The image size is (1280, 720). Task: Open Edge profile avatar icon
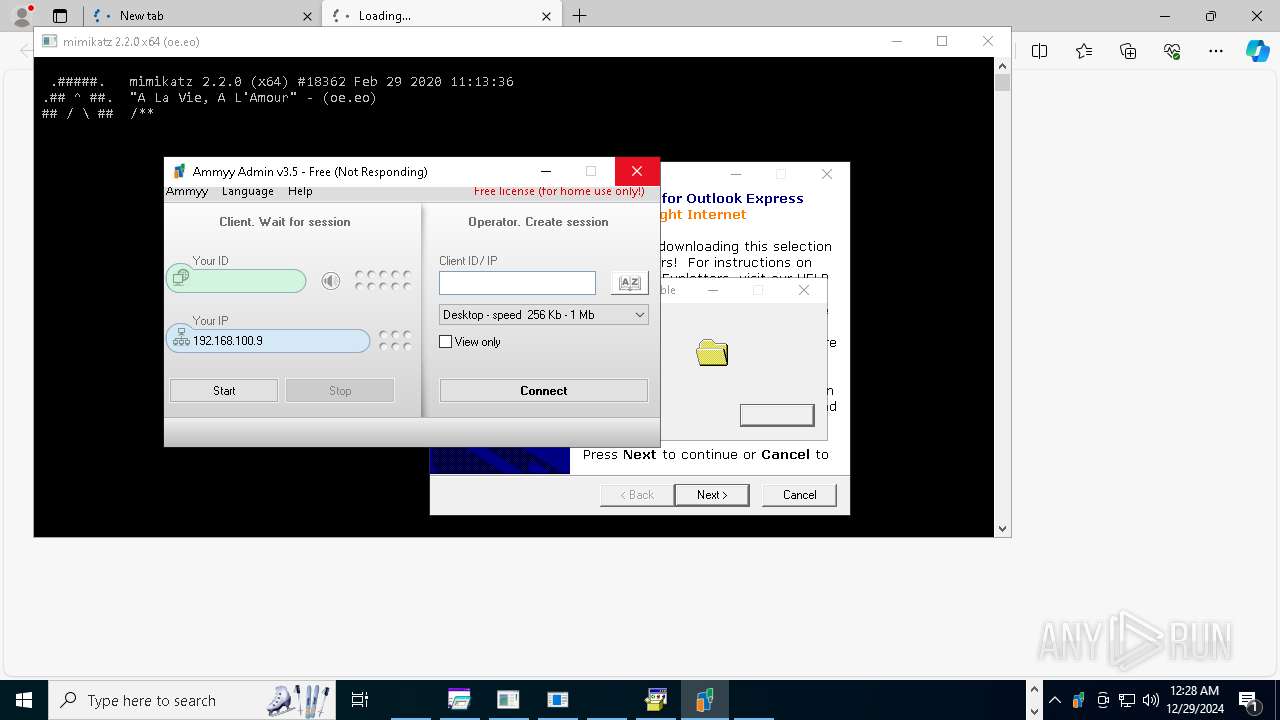click(x=21, y=15)
